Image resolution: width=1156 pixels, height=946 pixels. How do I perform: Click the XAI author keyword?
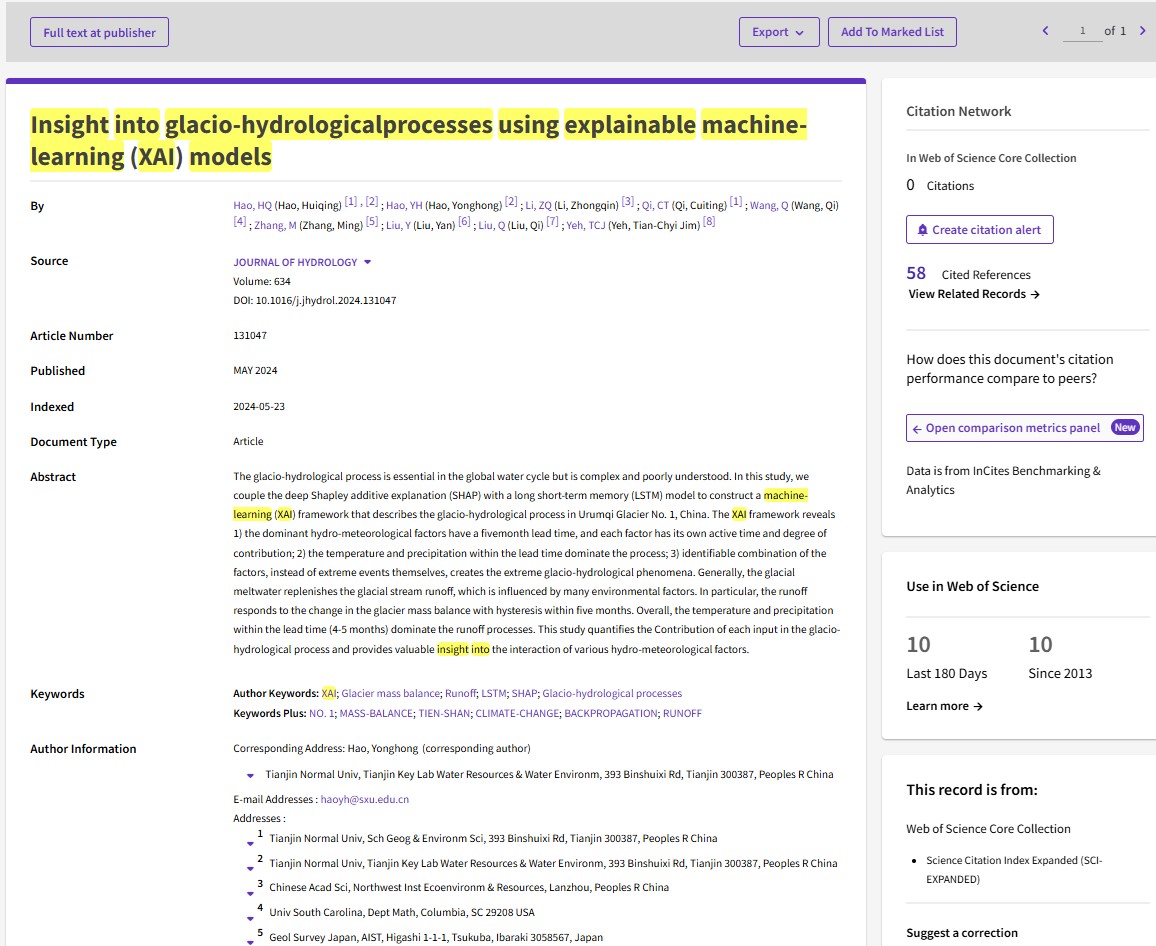pos(328,693)
